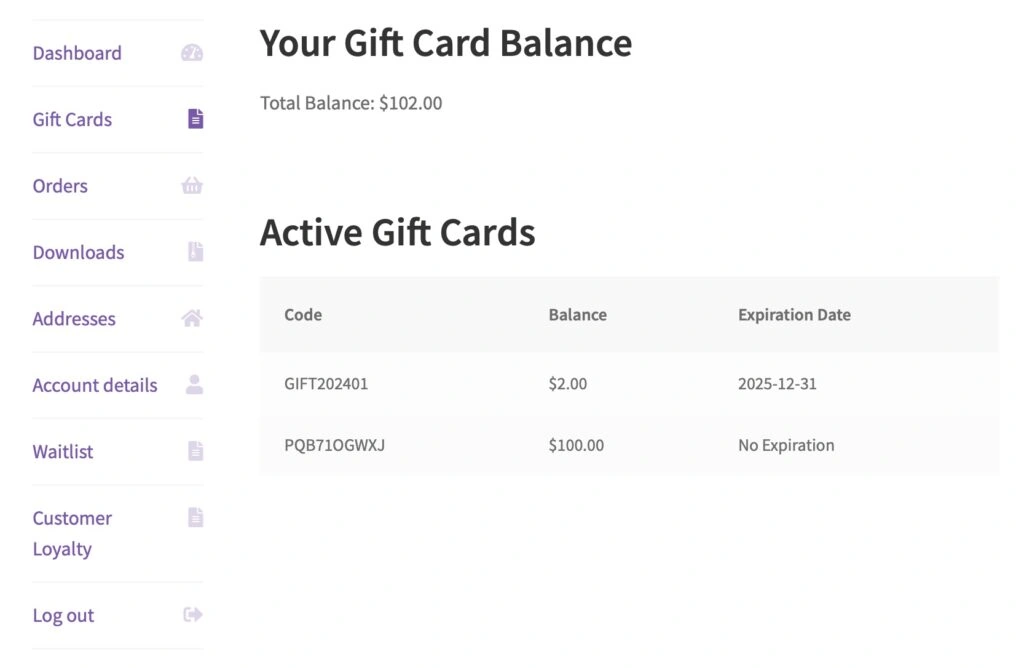Open Customer Loyalty link
Screen dimensions: 1024x668
(72, 533)
